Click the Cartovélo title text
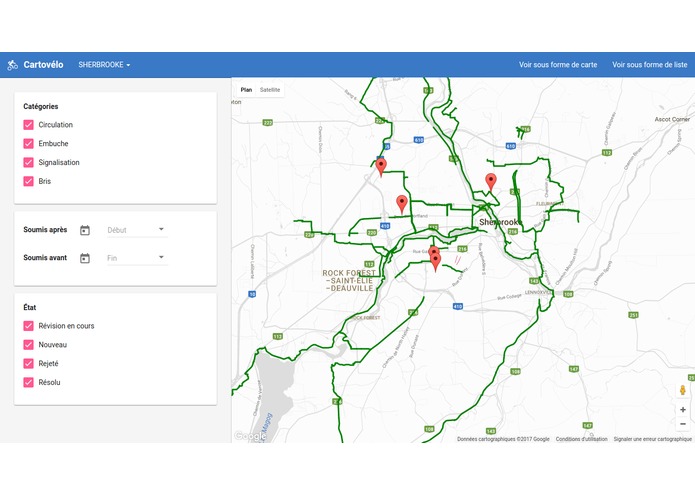Viewport: 695px width, 494px height. pos(43,65)
